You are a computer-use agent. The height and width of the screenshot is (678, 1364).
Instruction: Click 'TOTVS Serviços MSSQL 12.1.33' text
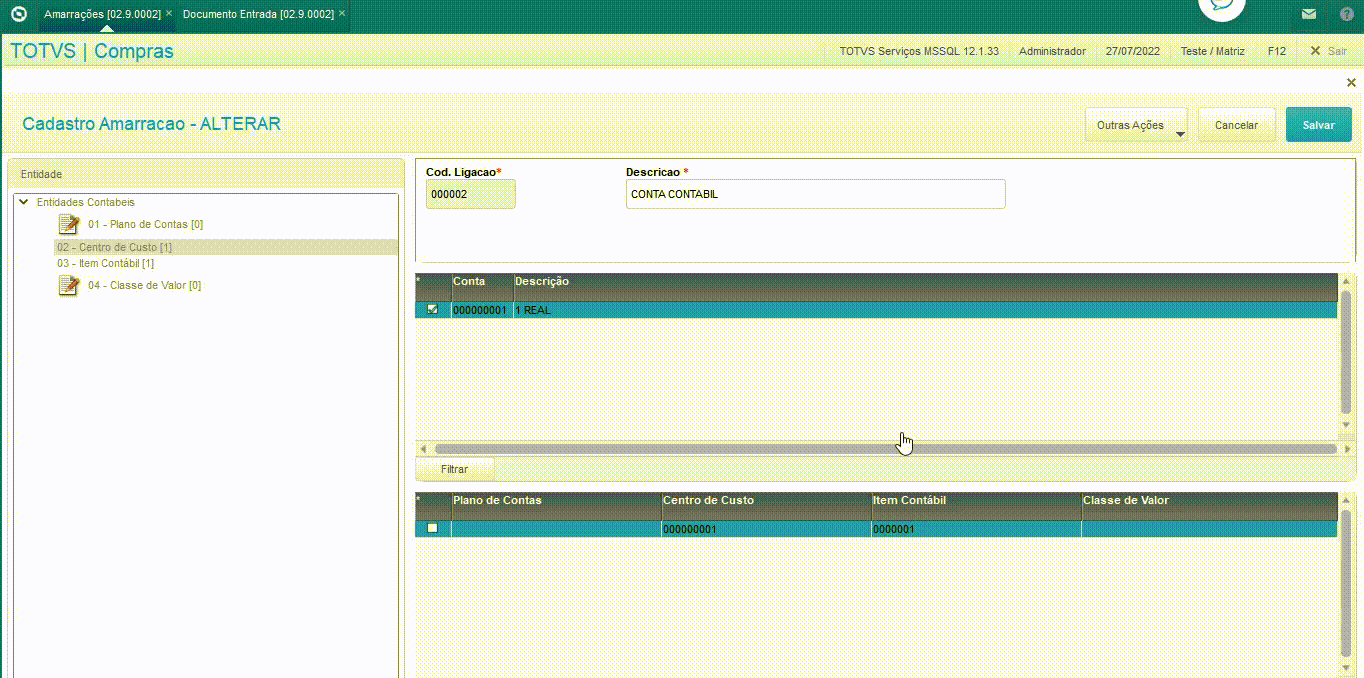click(919, 51)
